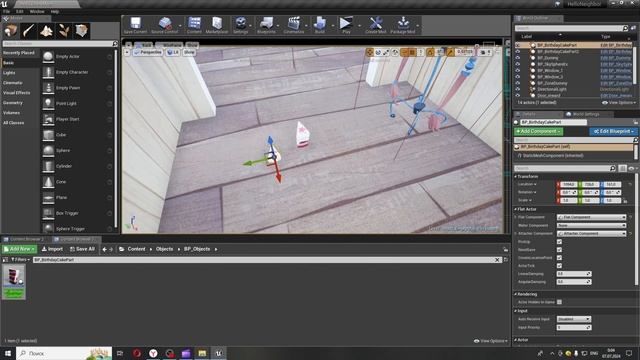The image size is (640, 360).
Task: Open the File menu
Action: click(x=7, y=11)
